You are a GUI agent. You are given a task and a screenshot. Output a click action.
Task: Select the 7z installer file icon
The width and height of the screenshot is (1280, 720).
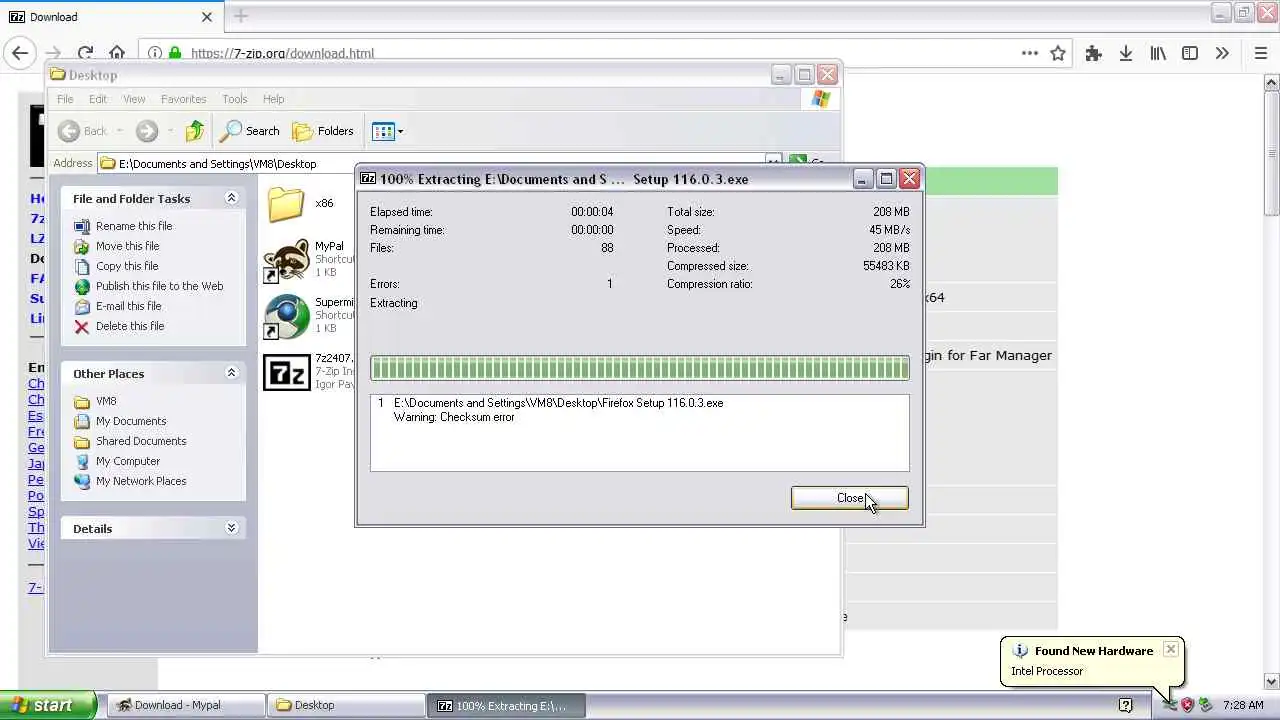click(x=286, y=372)
